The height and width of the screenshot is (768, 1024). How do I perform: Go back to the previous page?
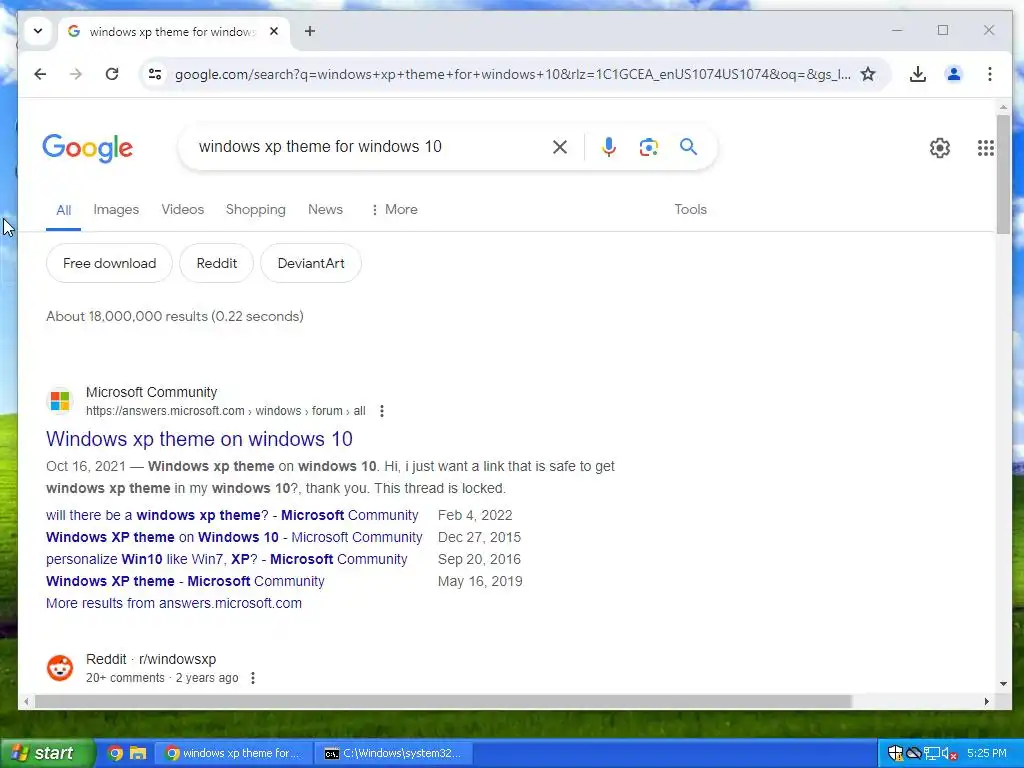coord(40,74)
